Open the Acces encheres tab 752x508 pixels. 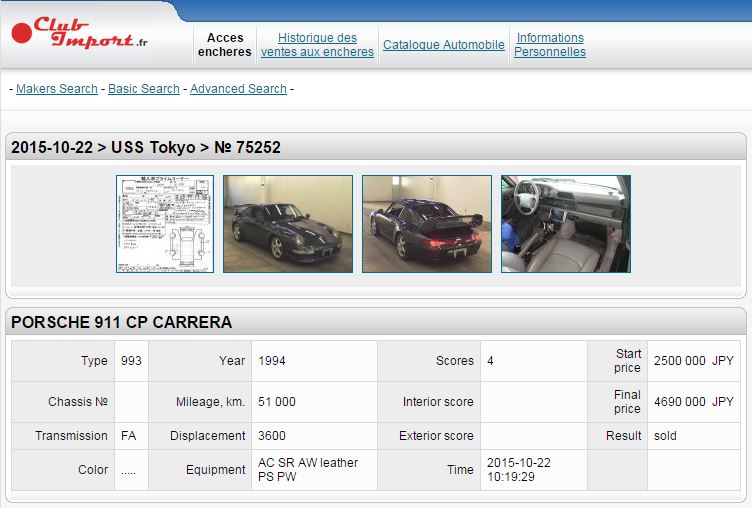[225, 45]
